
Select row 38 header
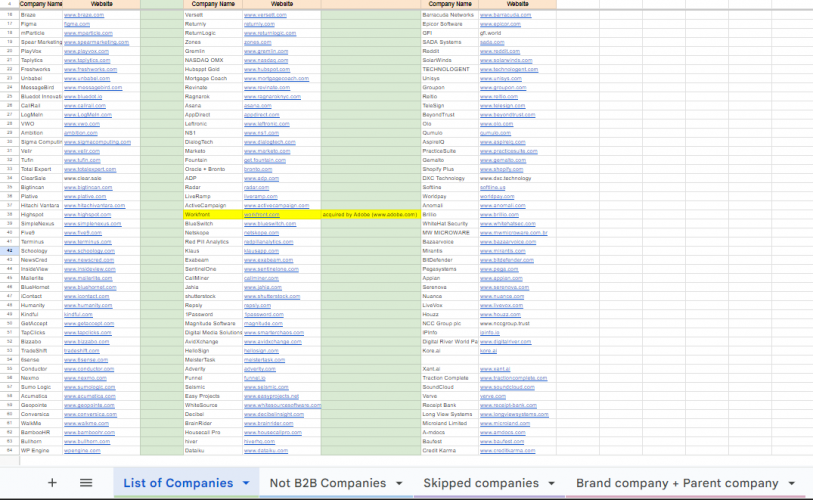(x=9, y=215)
